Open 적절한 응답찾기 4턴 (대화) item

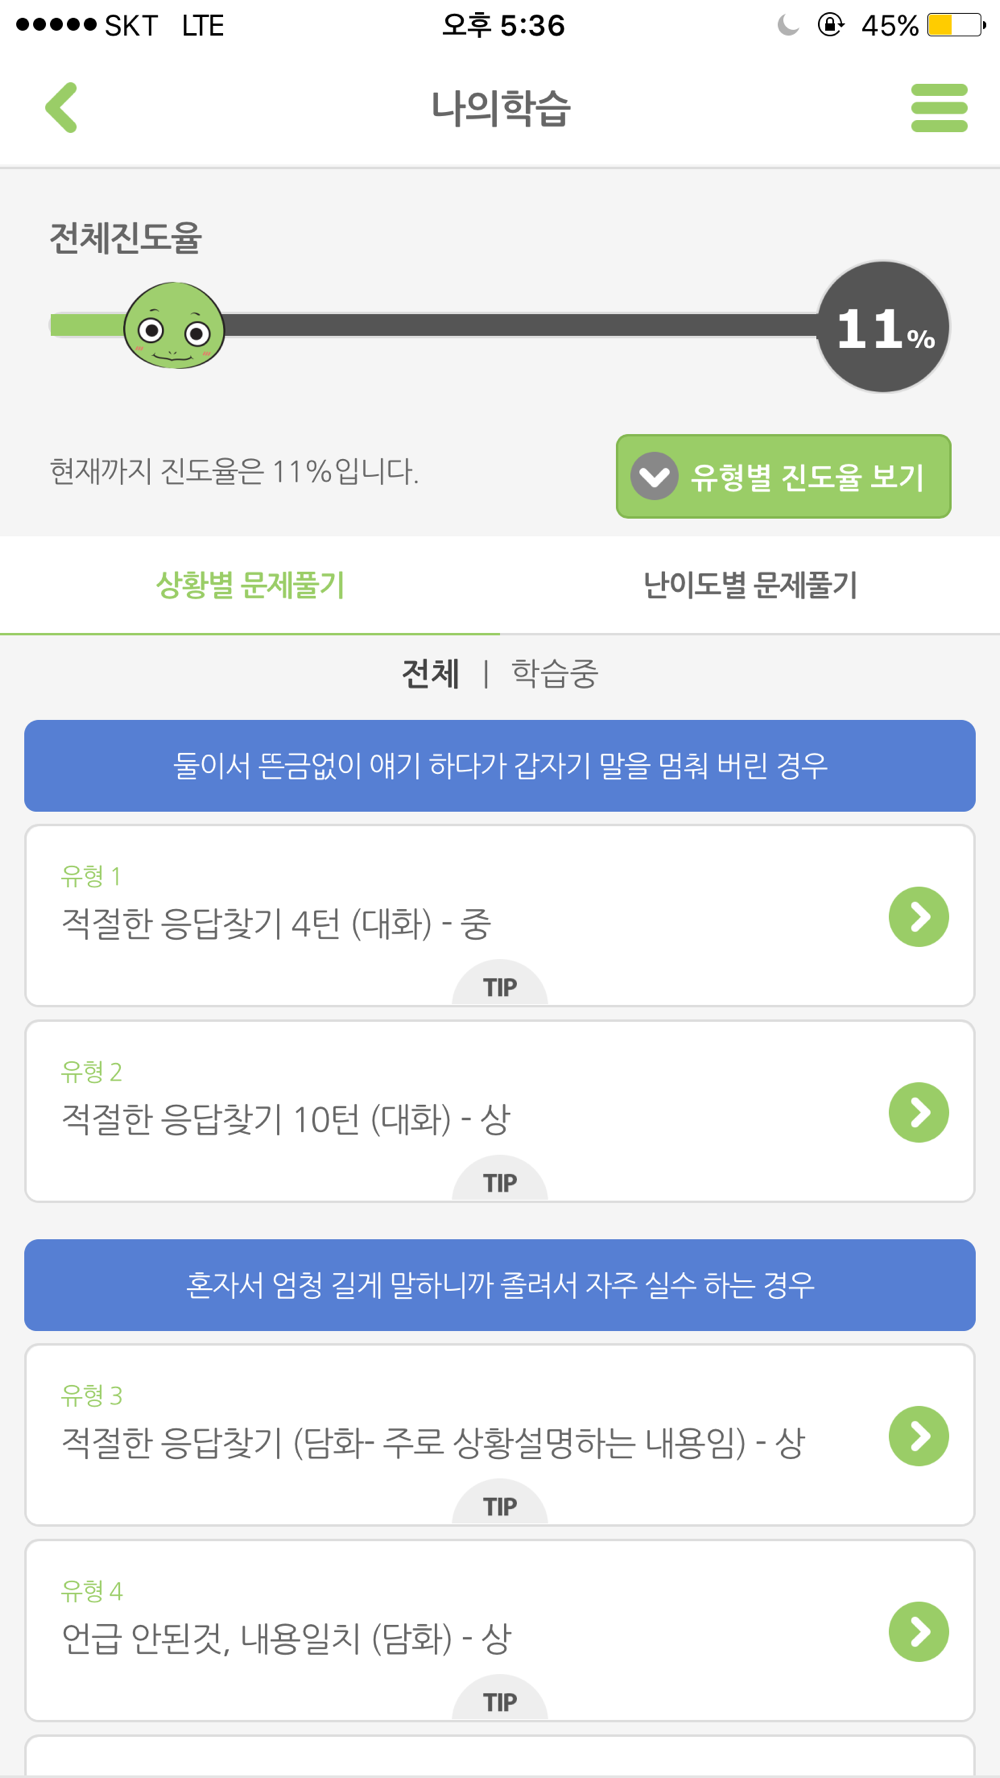[276, 923]
